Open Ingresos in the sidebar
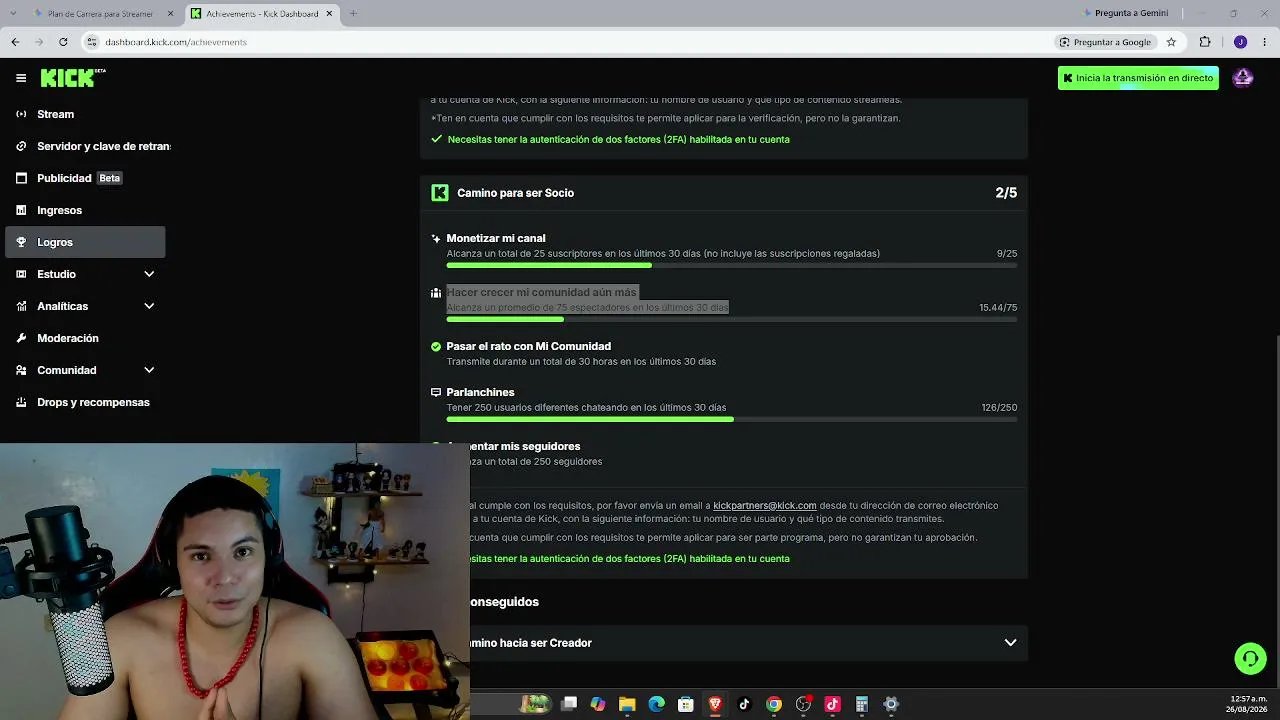This screenshot has height=720, width=1280. pyautogui.click(x=85, y=210)
